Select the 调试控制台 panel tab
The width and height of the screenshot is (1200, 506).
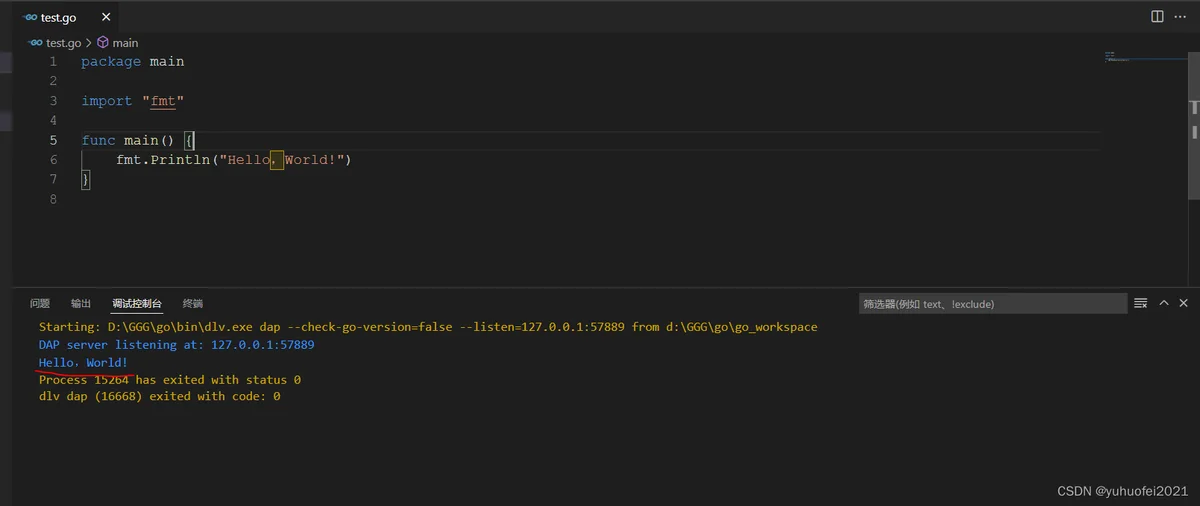pyautogui.click(x=137, y=304)
